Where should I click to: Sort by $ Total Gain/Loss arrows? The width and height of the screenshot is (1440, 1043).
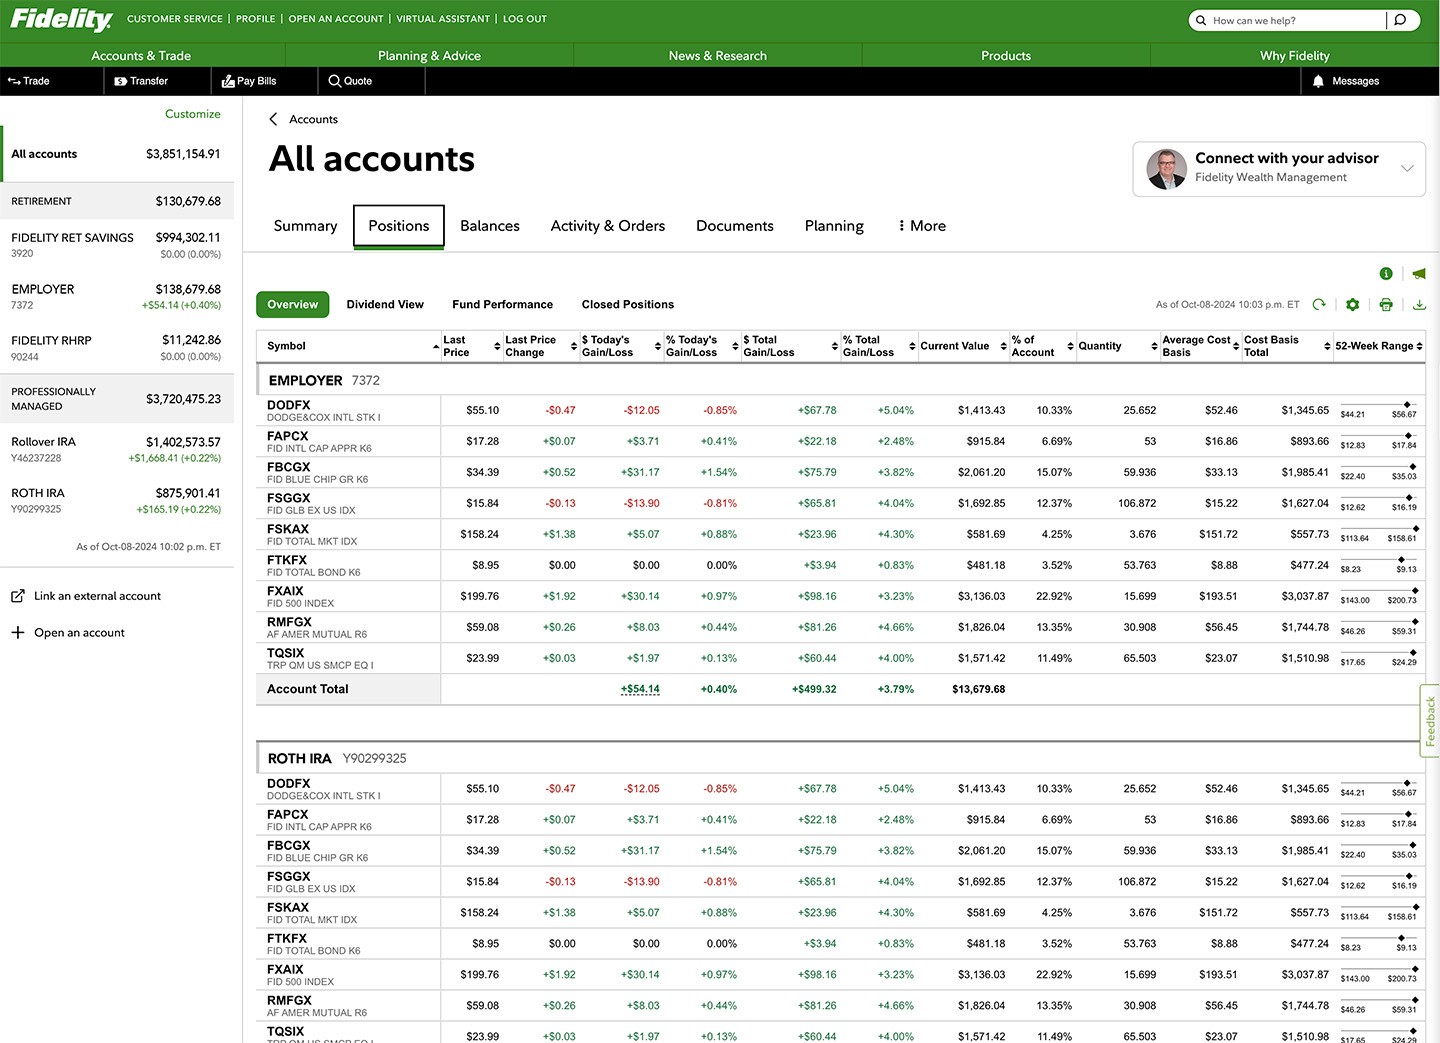click(835, 346)
